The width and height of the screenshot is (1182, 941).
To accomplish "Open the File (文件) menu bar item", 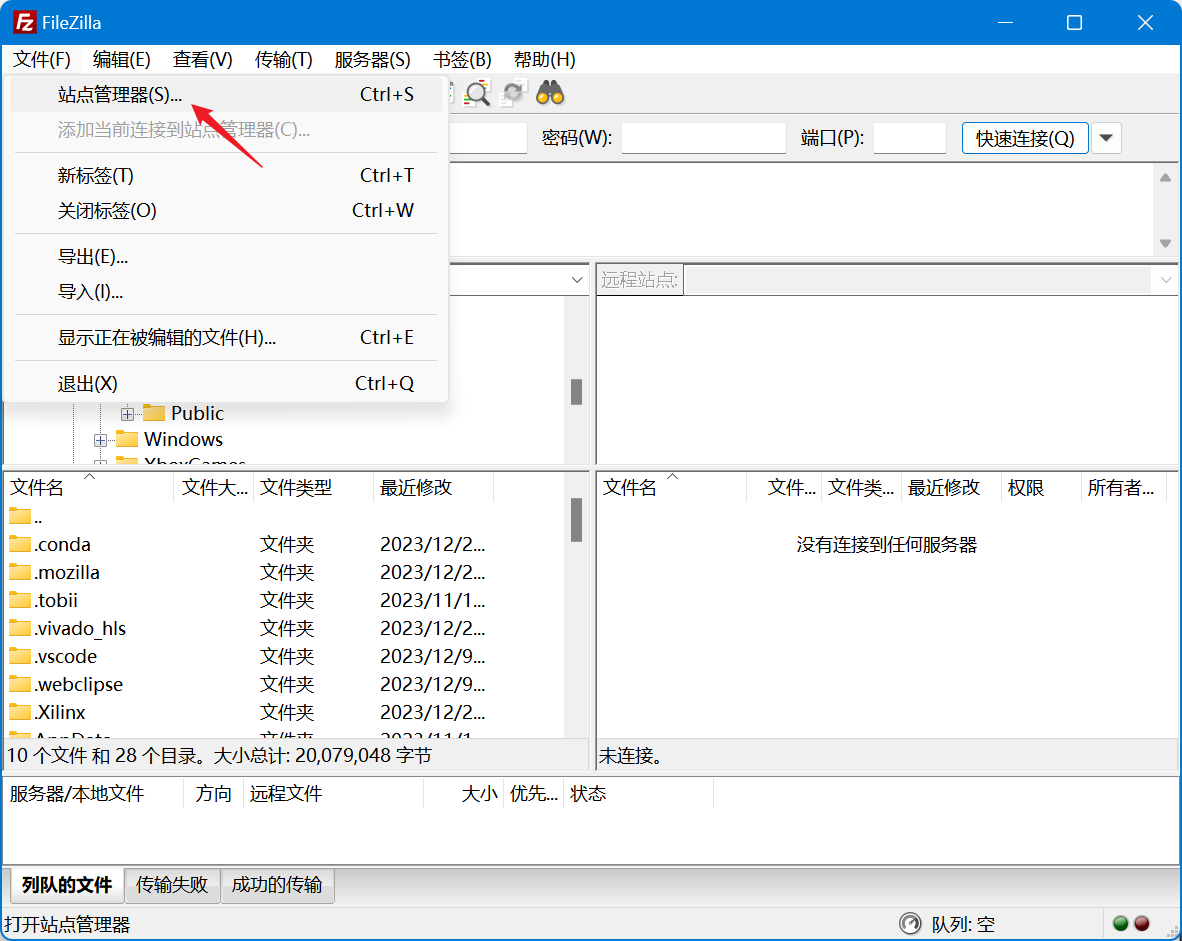I will (x=41, y=60).
